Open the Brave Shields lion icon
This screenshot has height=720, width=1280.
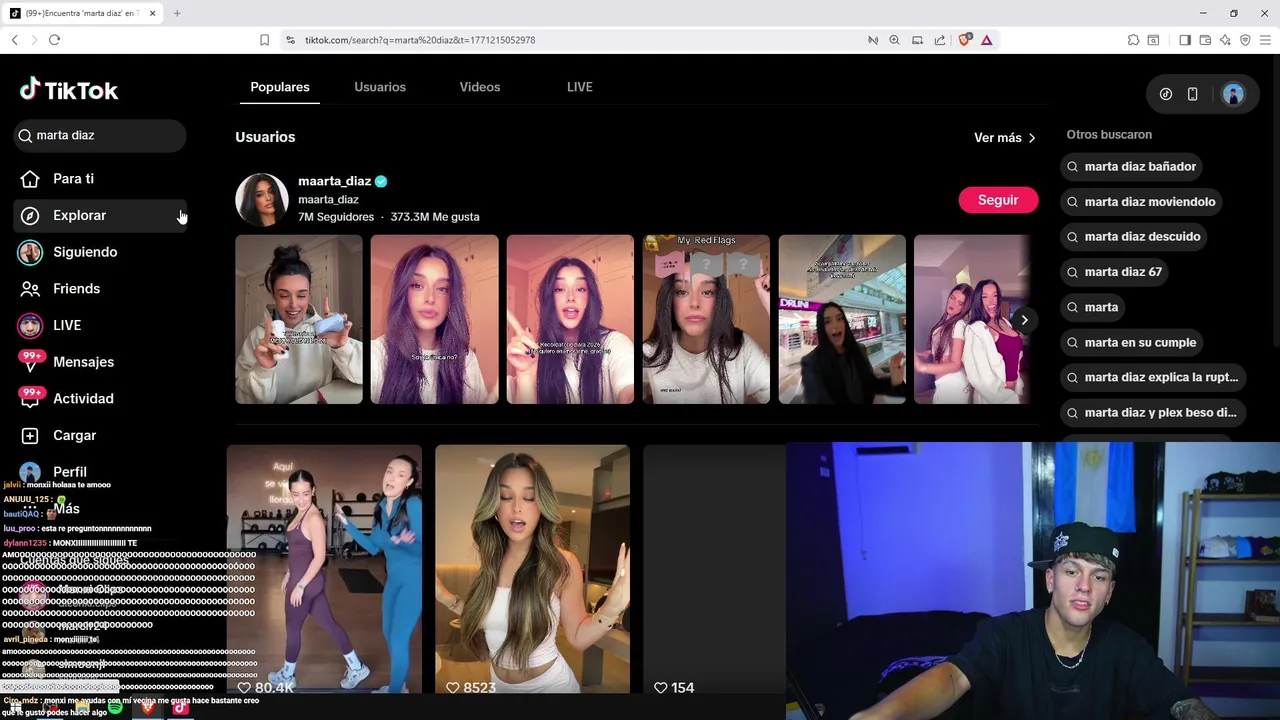point(965,40)
